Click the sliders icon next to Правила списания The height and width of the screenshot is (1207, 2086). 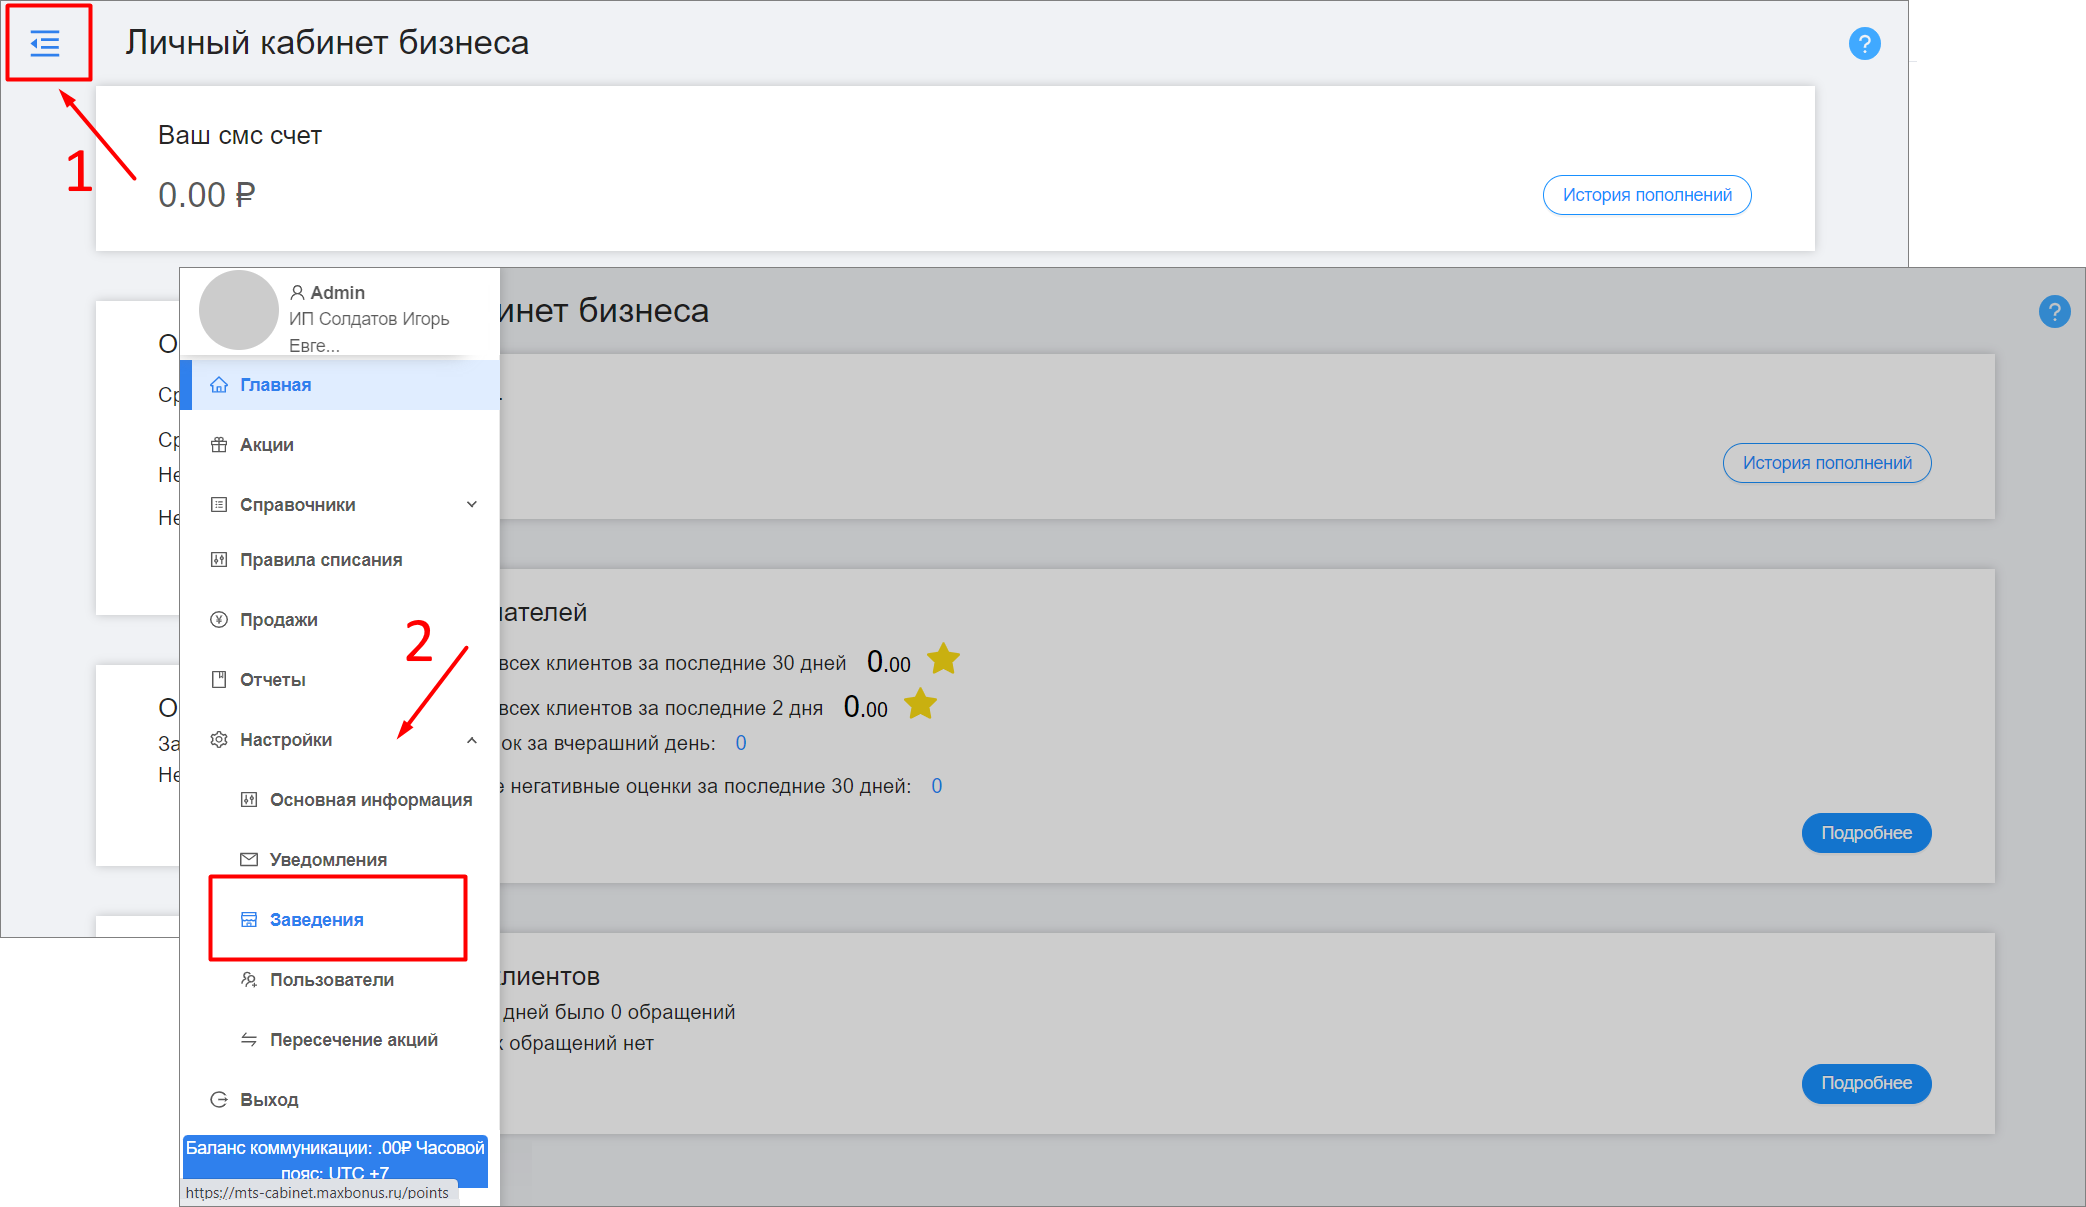pyautogui.click(x=219, y=560)
